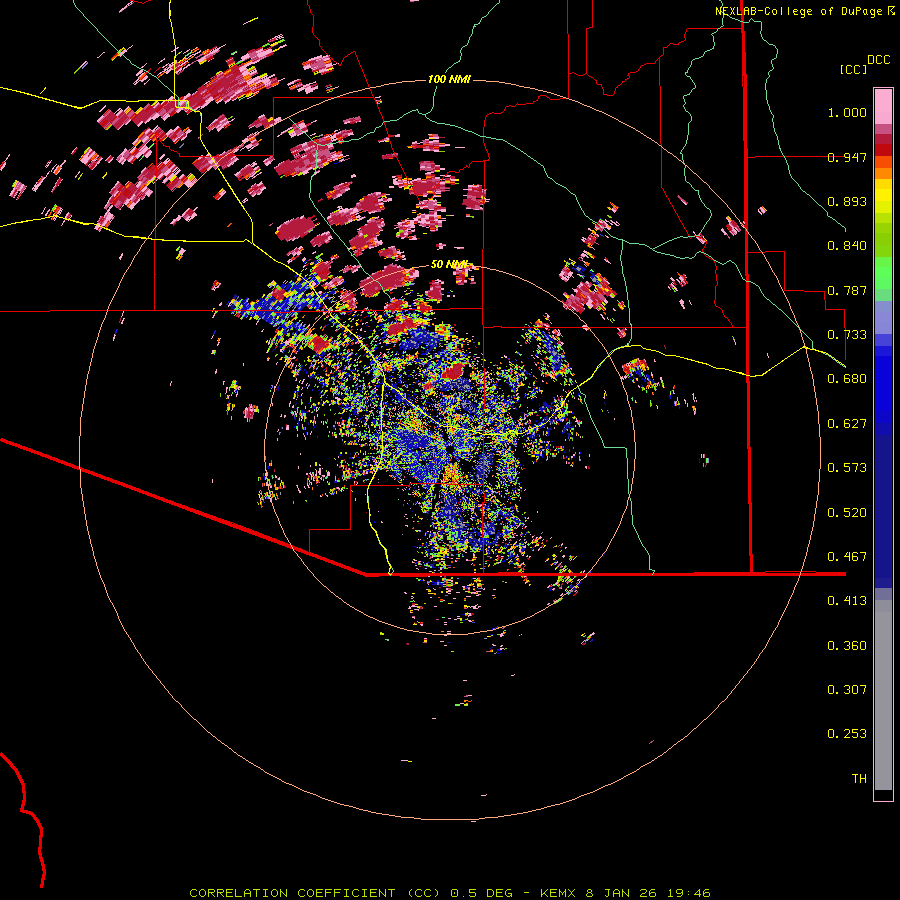Click the Correlation Coefficient KEMX caption
This screenshot has width=900, height=900.
tap(450, 893)
